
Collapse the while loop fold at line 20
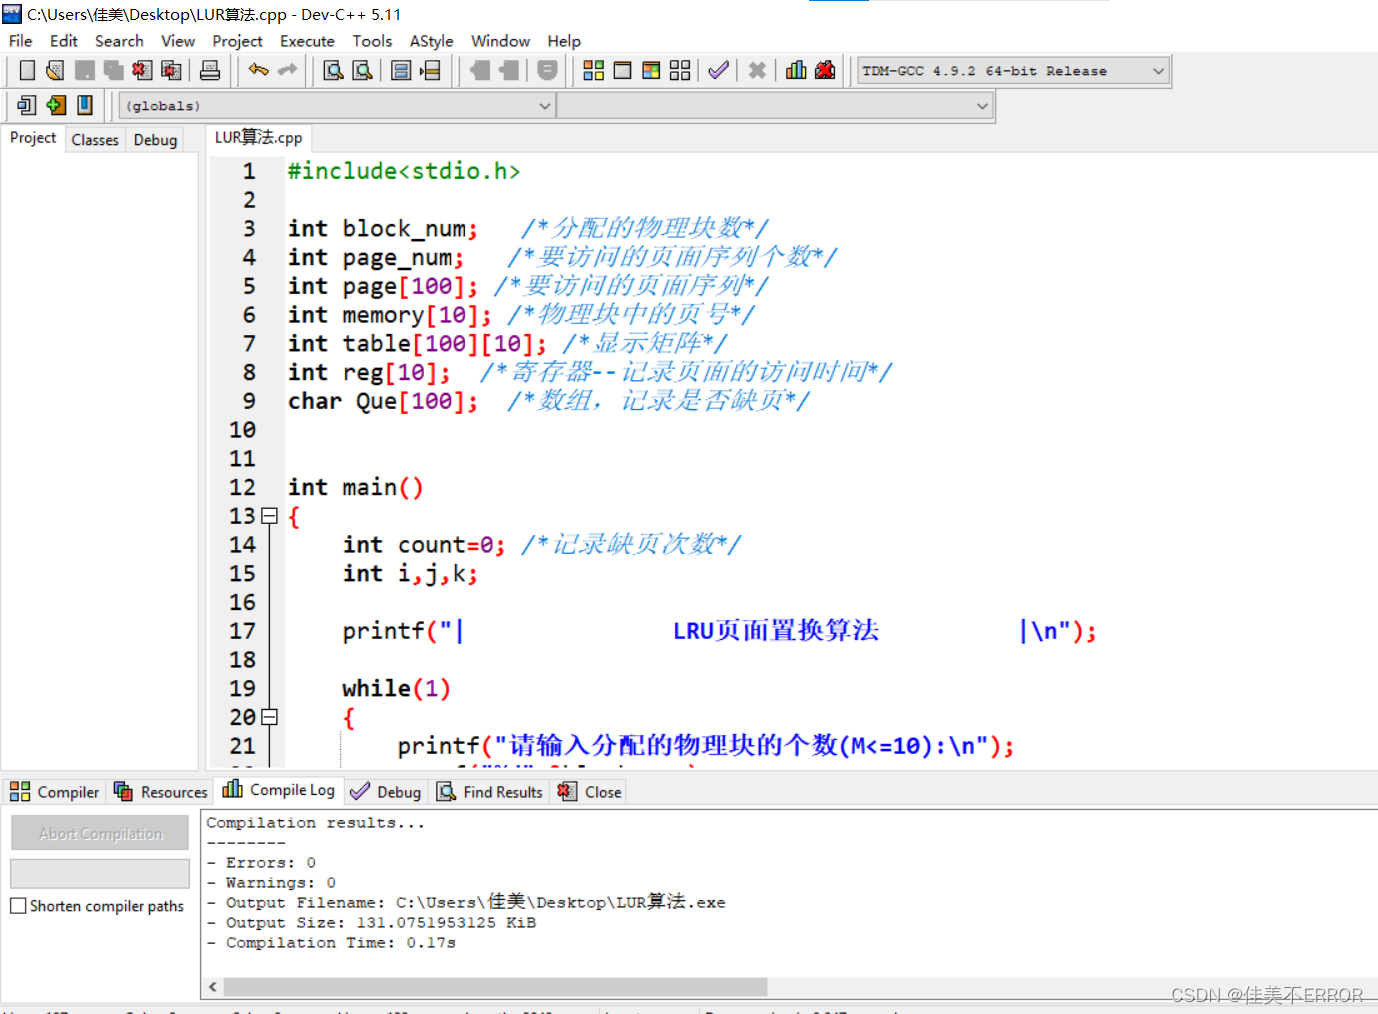(x=269, y=717)
